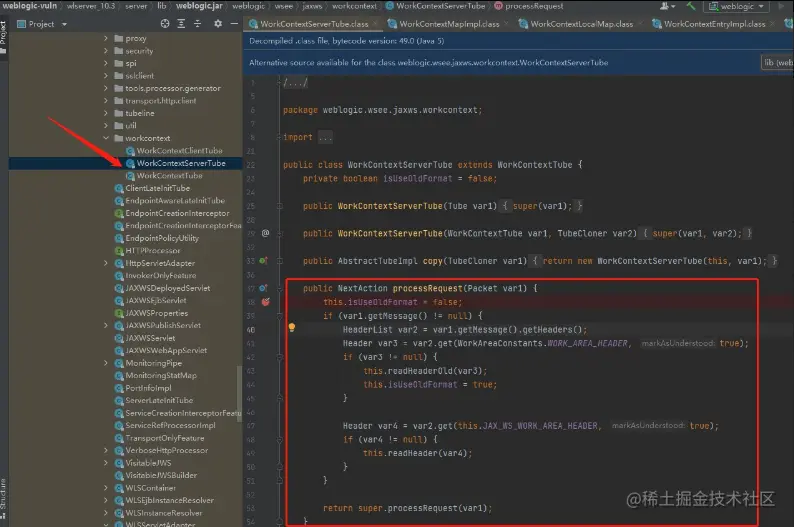Select EndpointCreationInterceptor class

pos(177,213)
